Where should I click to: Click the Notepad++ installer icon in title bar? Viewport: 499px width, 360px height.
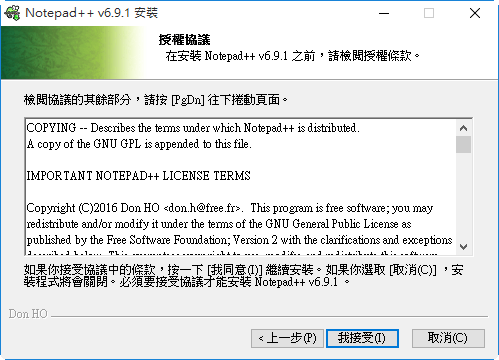pyautogui.click(x=12, y=13)
